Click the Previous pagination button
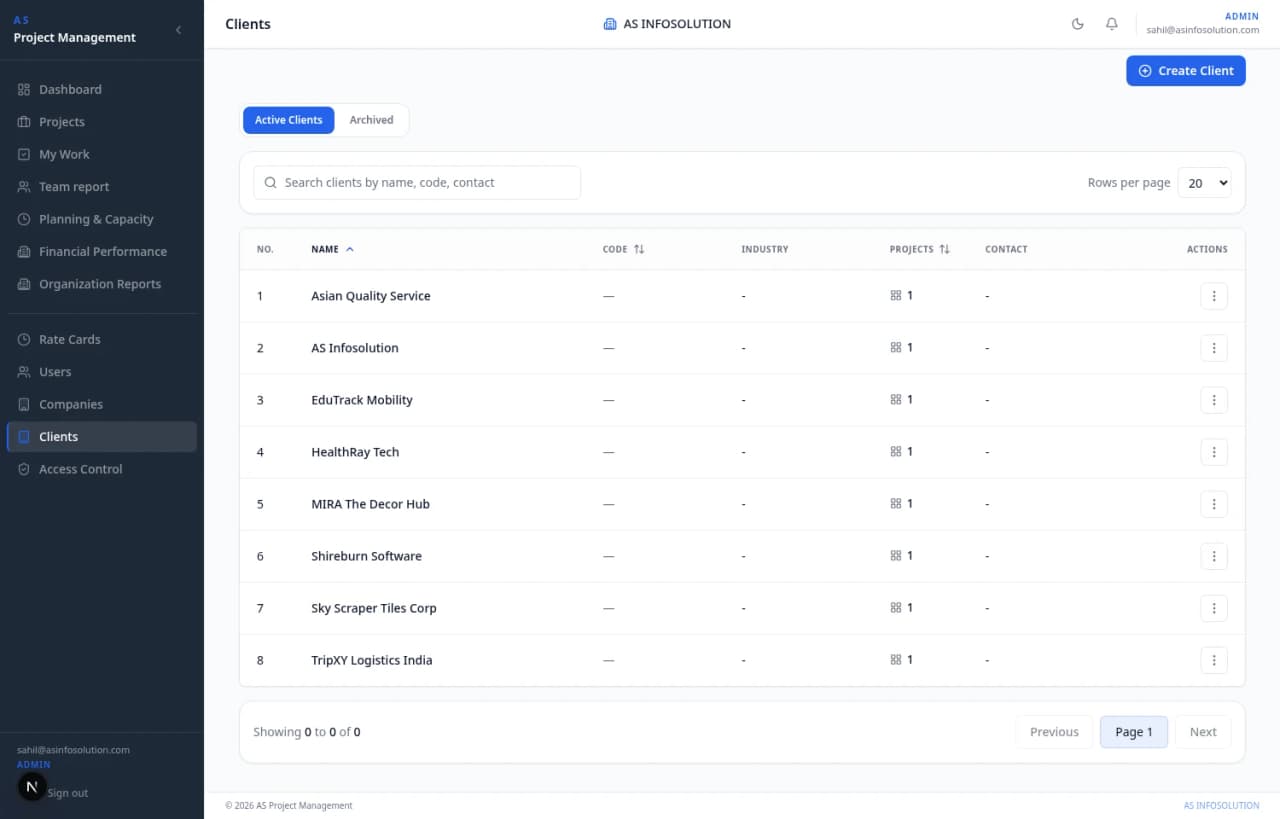Viewport: 1280px width, 819px height. (x=1054, y=732)
